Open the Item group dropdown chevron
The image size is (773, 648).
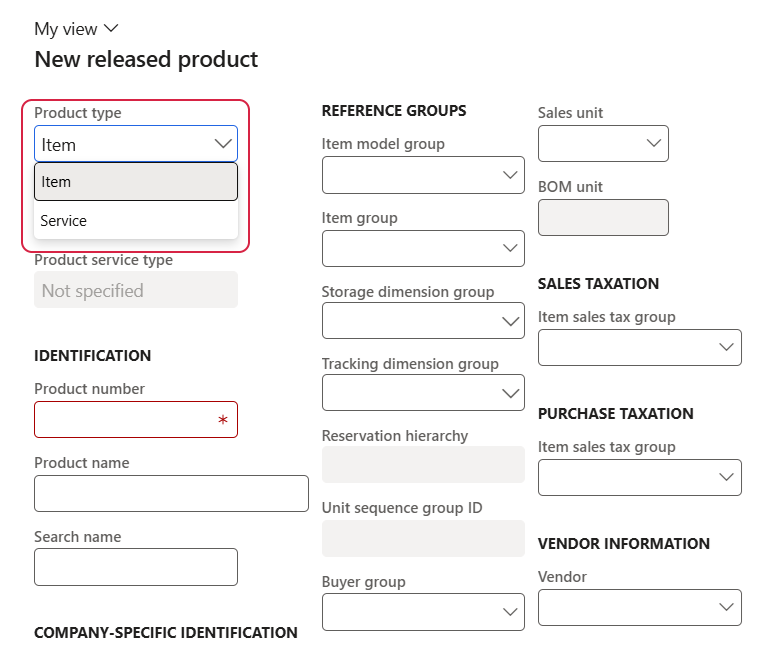(x=510, y=248)
